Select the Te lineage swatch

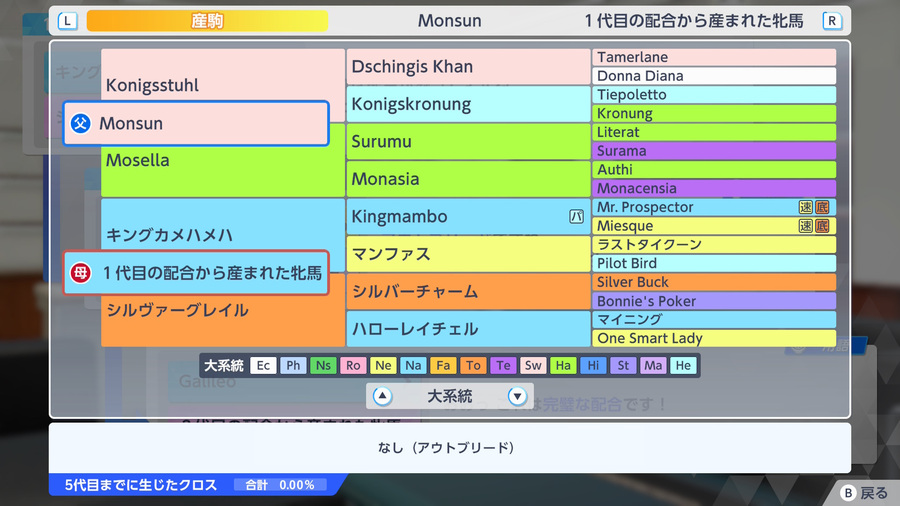tap(503, 365)
